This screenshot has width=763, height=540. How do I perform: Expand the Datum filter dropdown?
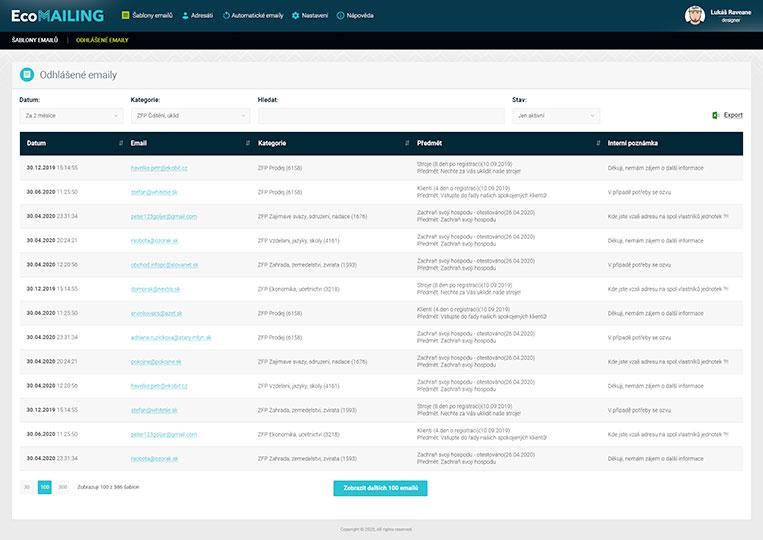click(70, 116)
